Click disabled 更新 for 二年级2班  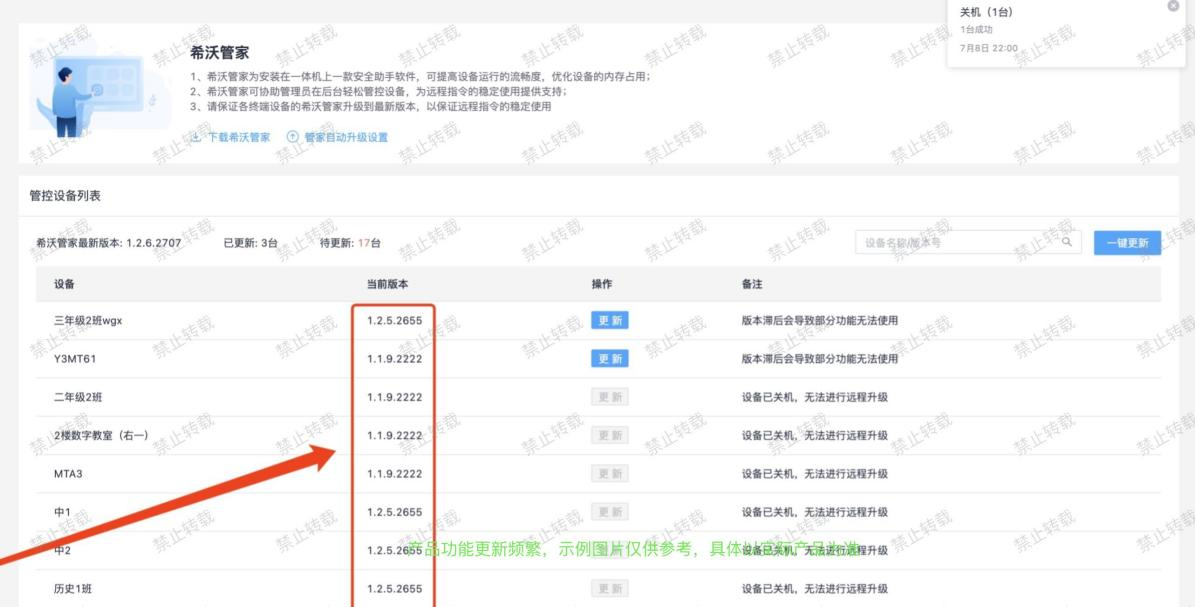tap(610, 397)
